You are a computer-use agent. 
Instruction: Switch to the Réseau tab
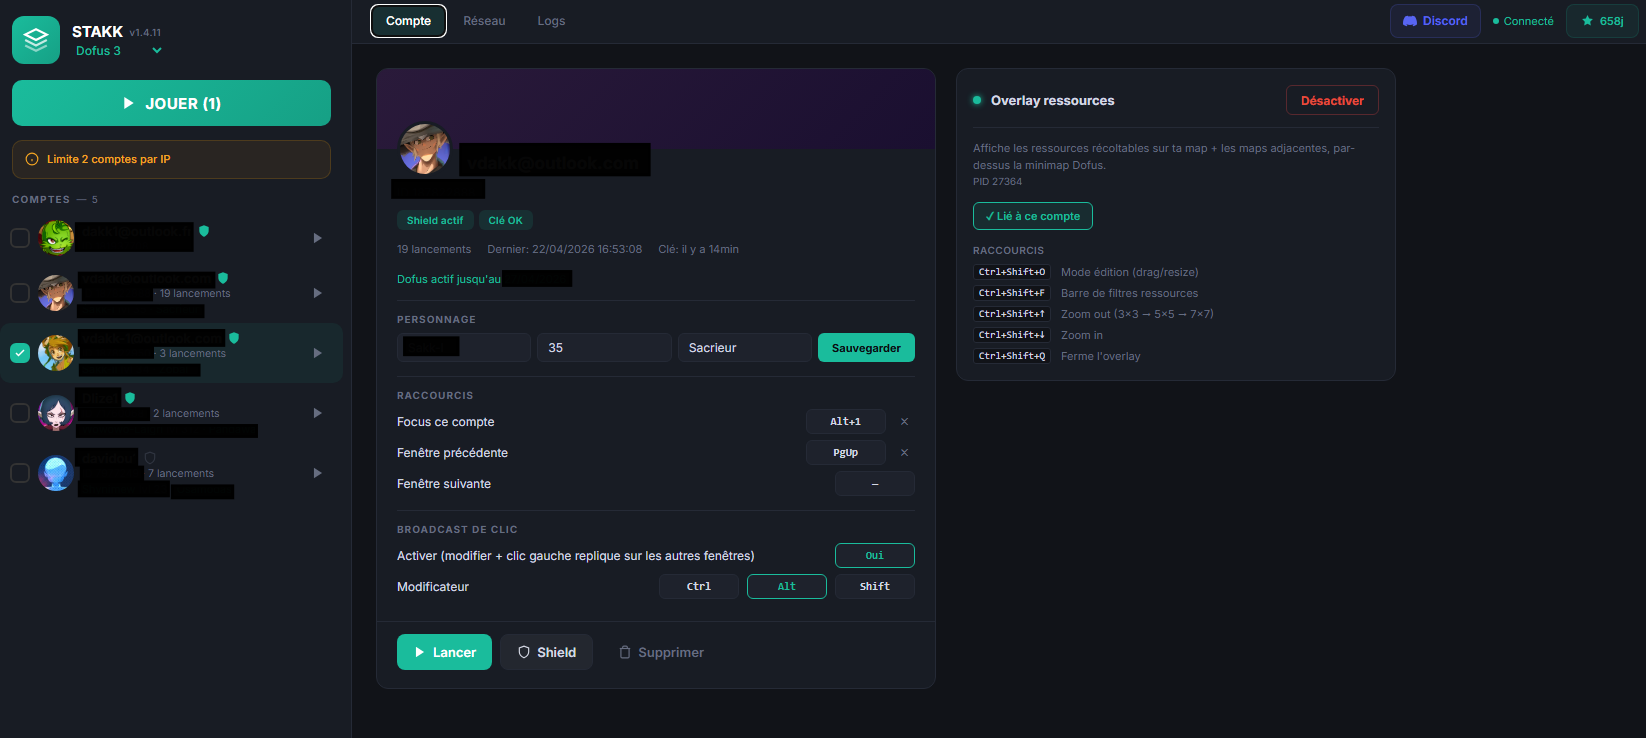[484, 21]
